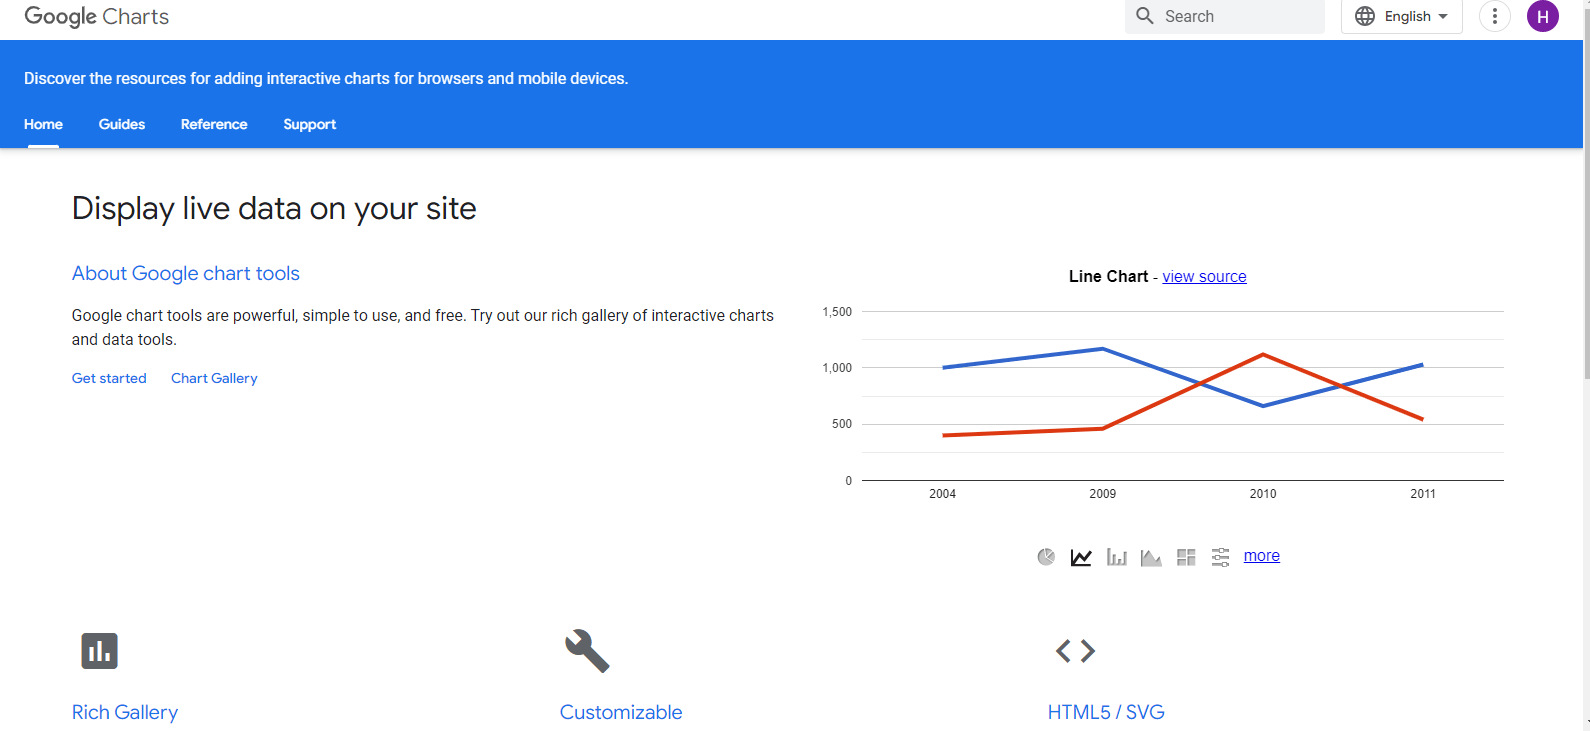Open the Chart Gallery link
Screen dimensions: 1590x731
(x=213, y=378)
